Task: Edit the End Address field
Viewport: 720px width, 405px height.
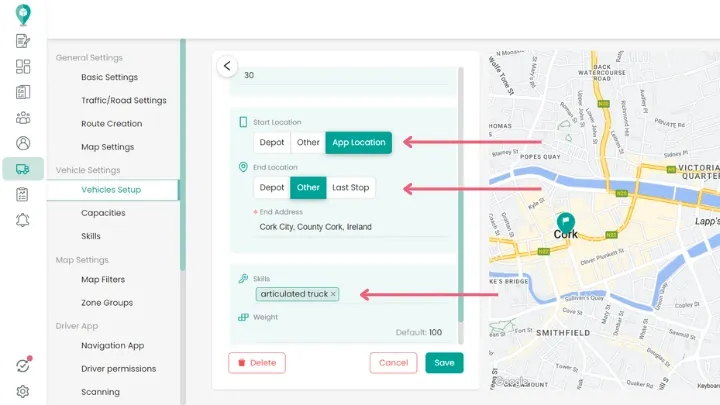Action: [x=340, y=227]
